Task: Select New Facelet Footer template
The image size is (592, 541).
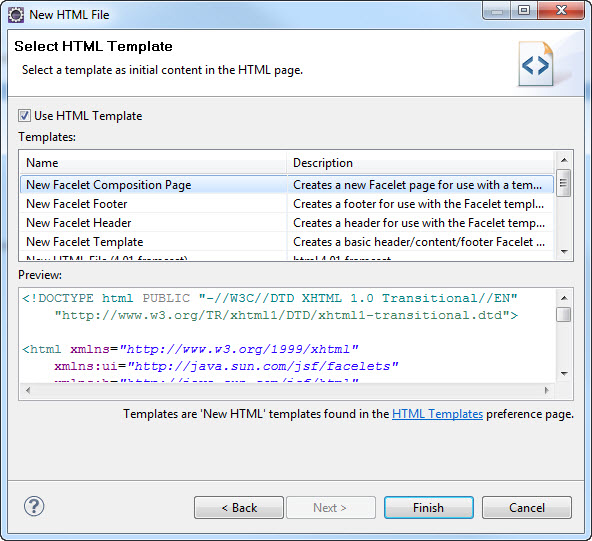Action: point(287,204)
